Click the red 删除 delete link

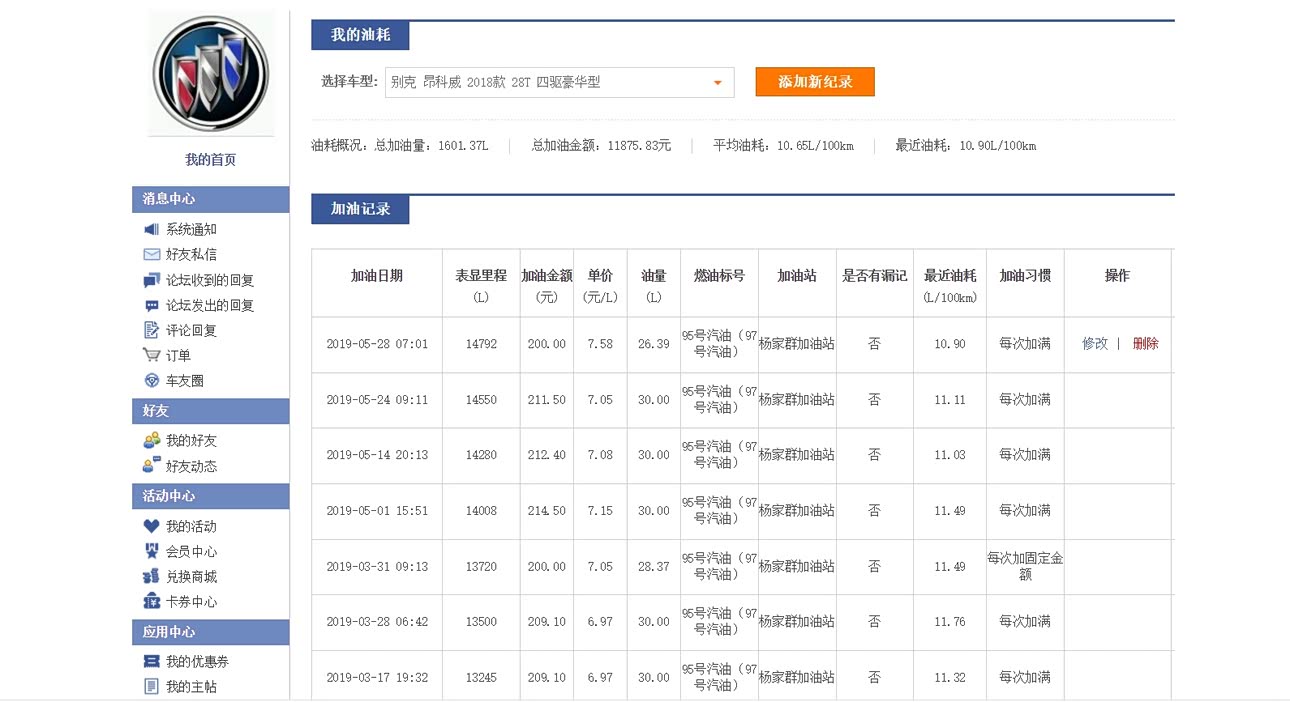[x=1145, y=343]
